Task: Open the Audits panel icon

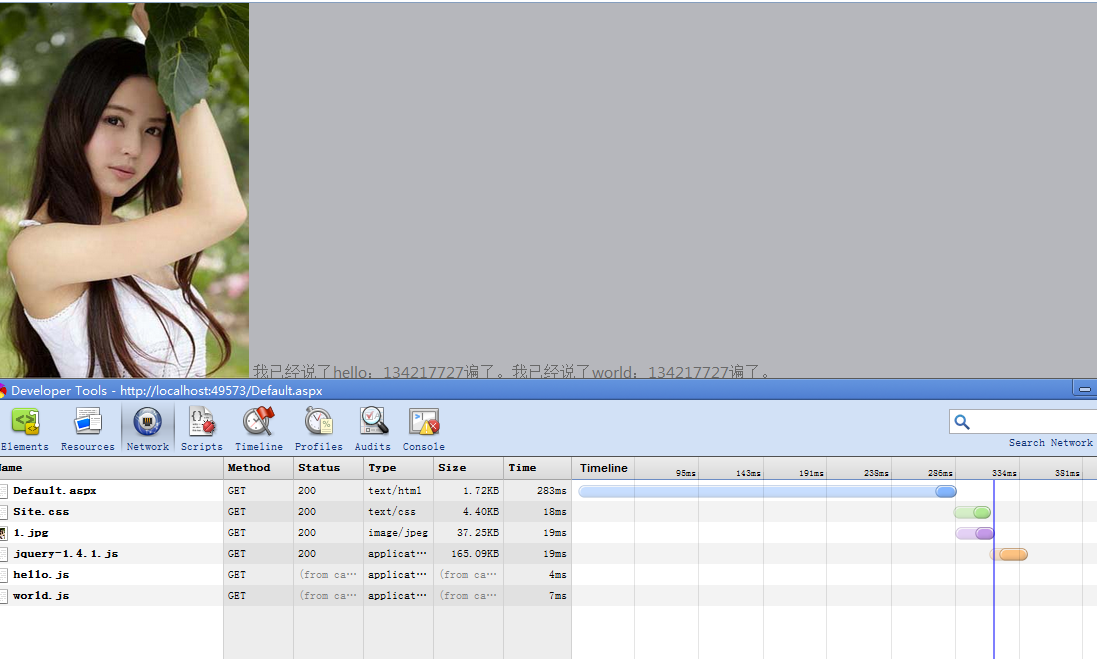Action: click(x=373, y=423)
